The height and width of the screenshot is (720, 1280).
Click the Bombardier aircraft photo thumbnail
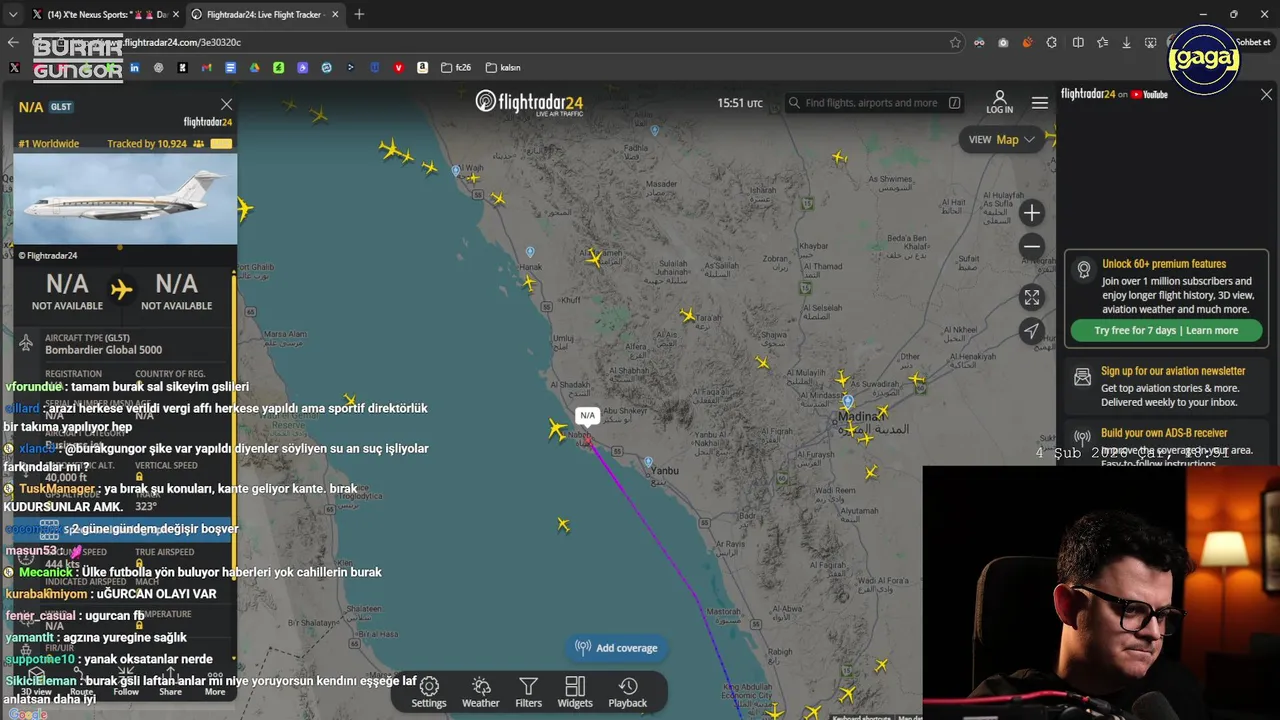(125, 199)
